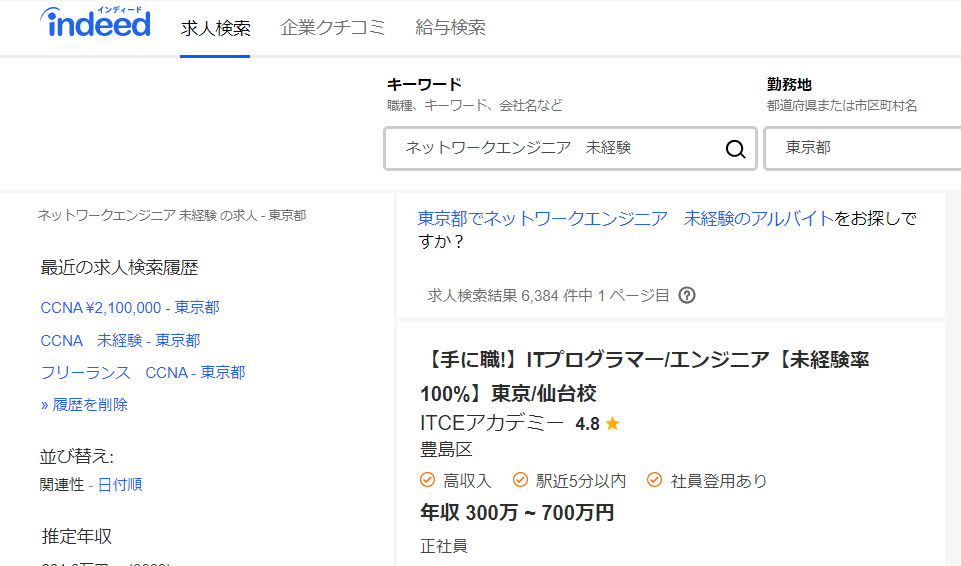Select the 求人検索 tab
Image resolution: width=961 pixels, height=566 pixels.
click(x=215, y=28)
